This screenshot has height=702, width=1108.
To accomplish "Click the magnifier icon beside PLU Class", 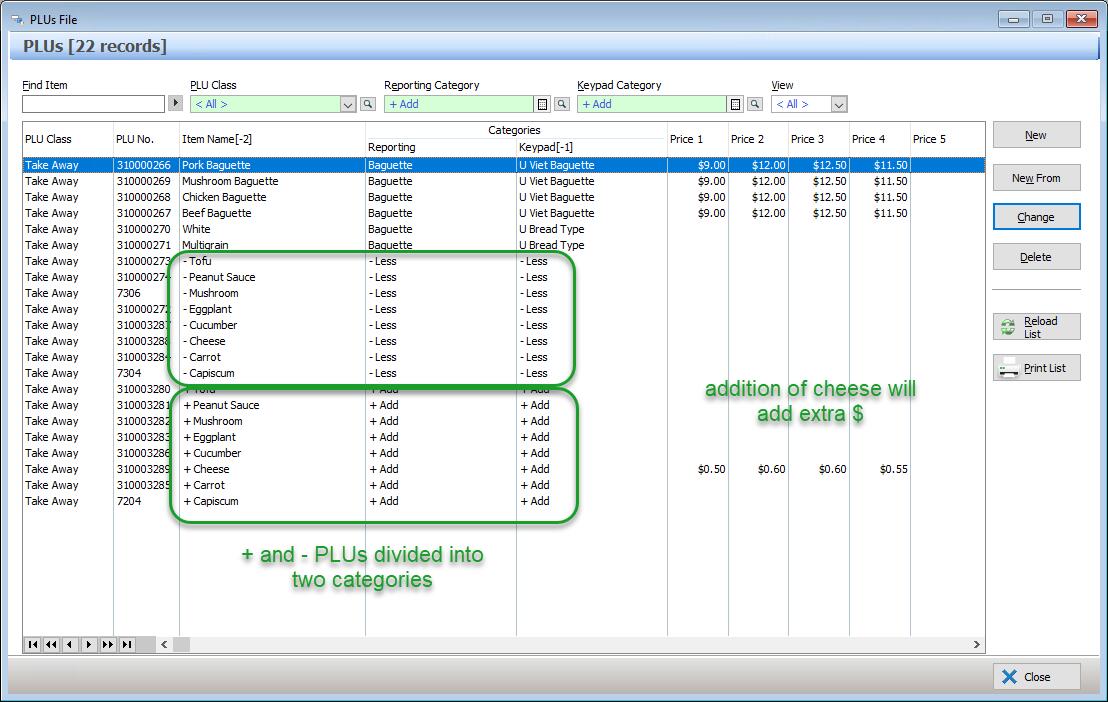I will pos(367,104).
